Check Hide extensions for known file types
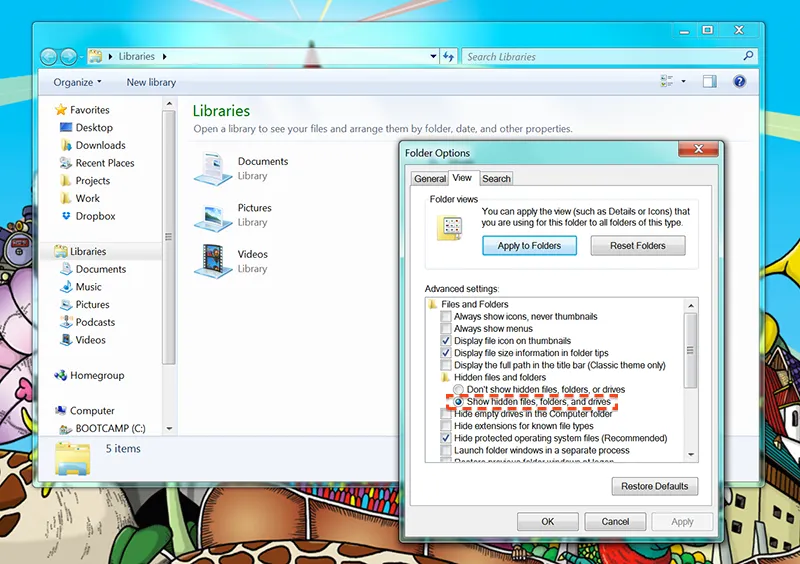The image size is (800, 564). pos(446,426)
